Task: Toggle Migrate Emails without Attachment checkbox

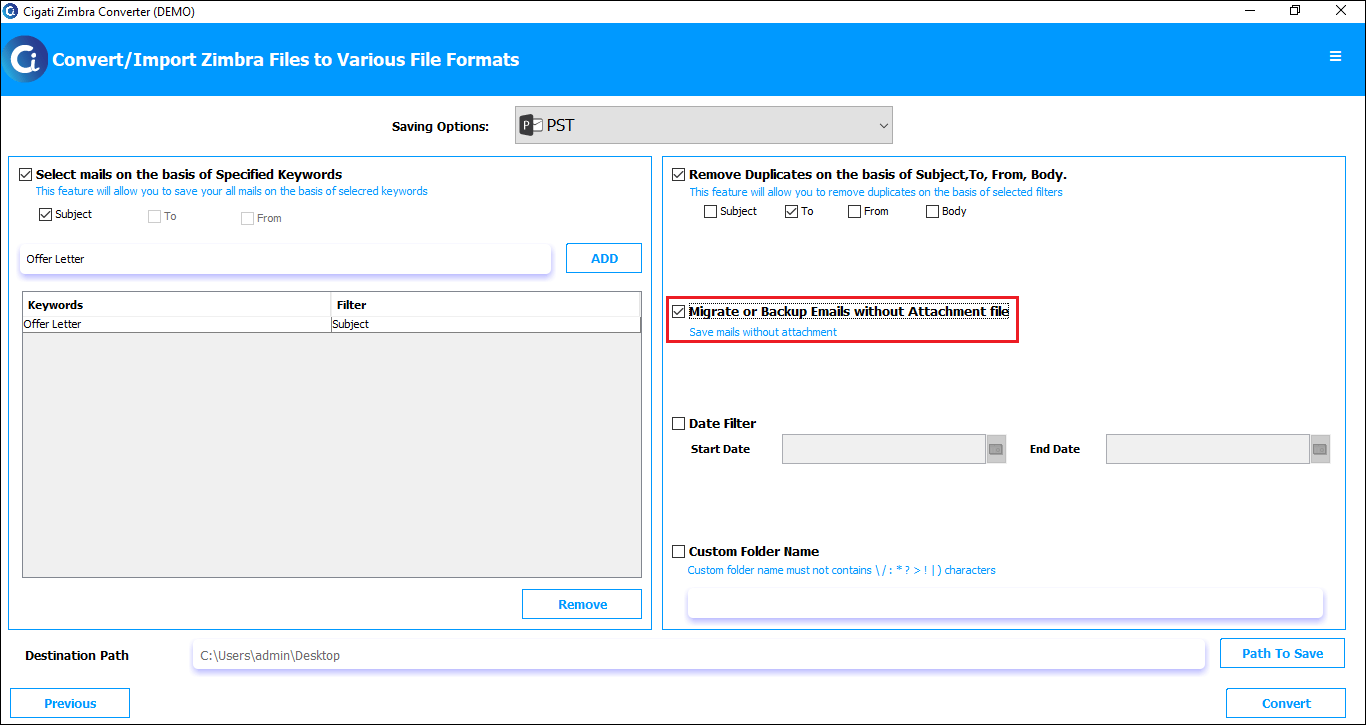Action: 679,311
